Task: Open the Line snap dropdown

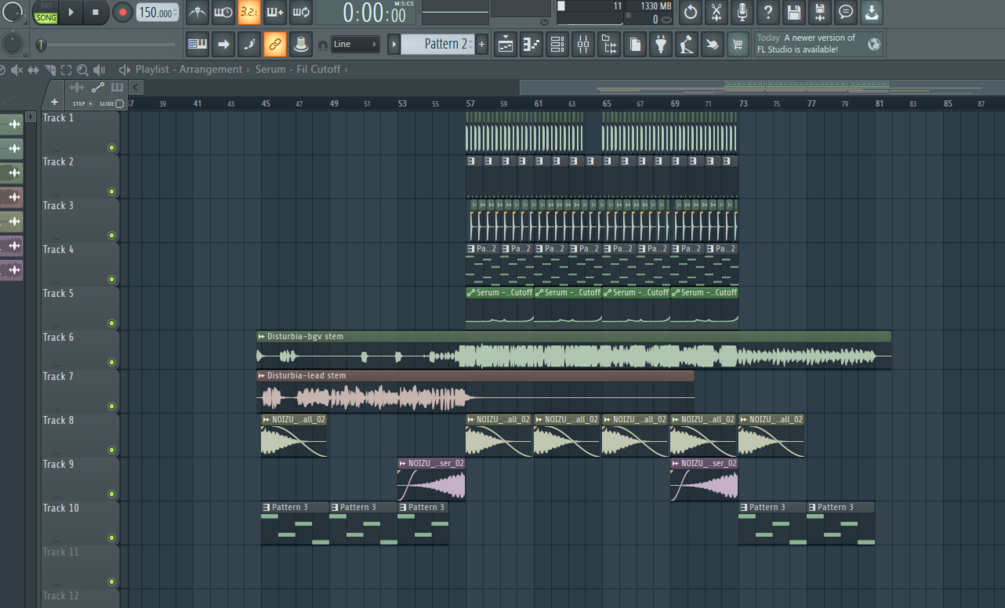Action: 354,44
